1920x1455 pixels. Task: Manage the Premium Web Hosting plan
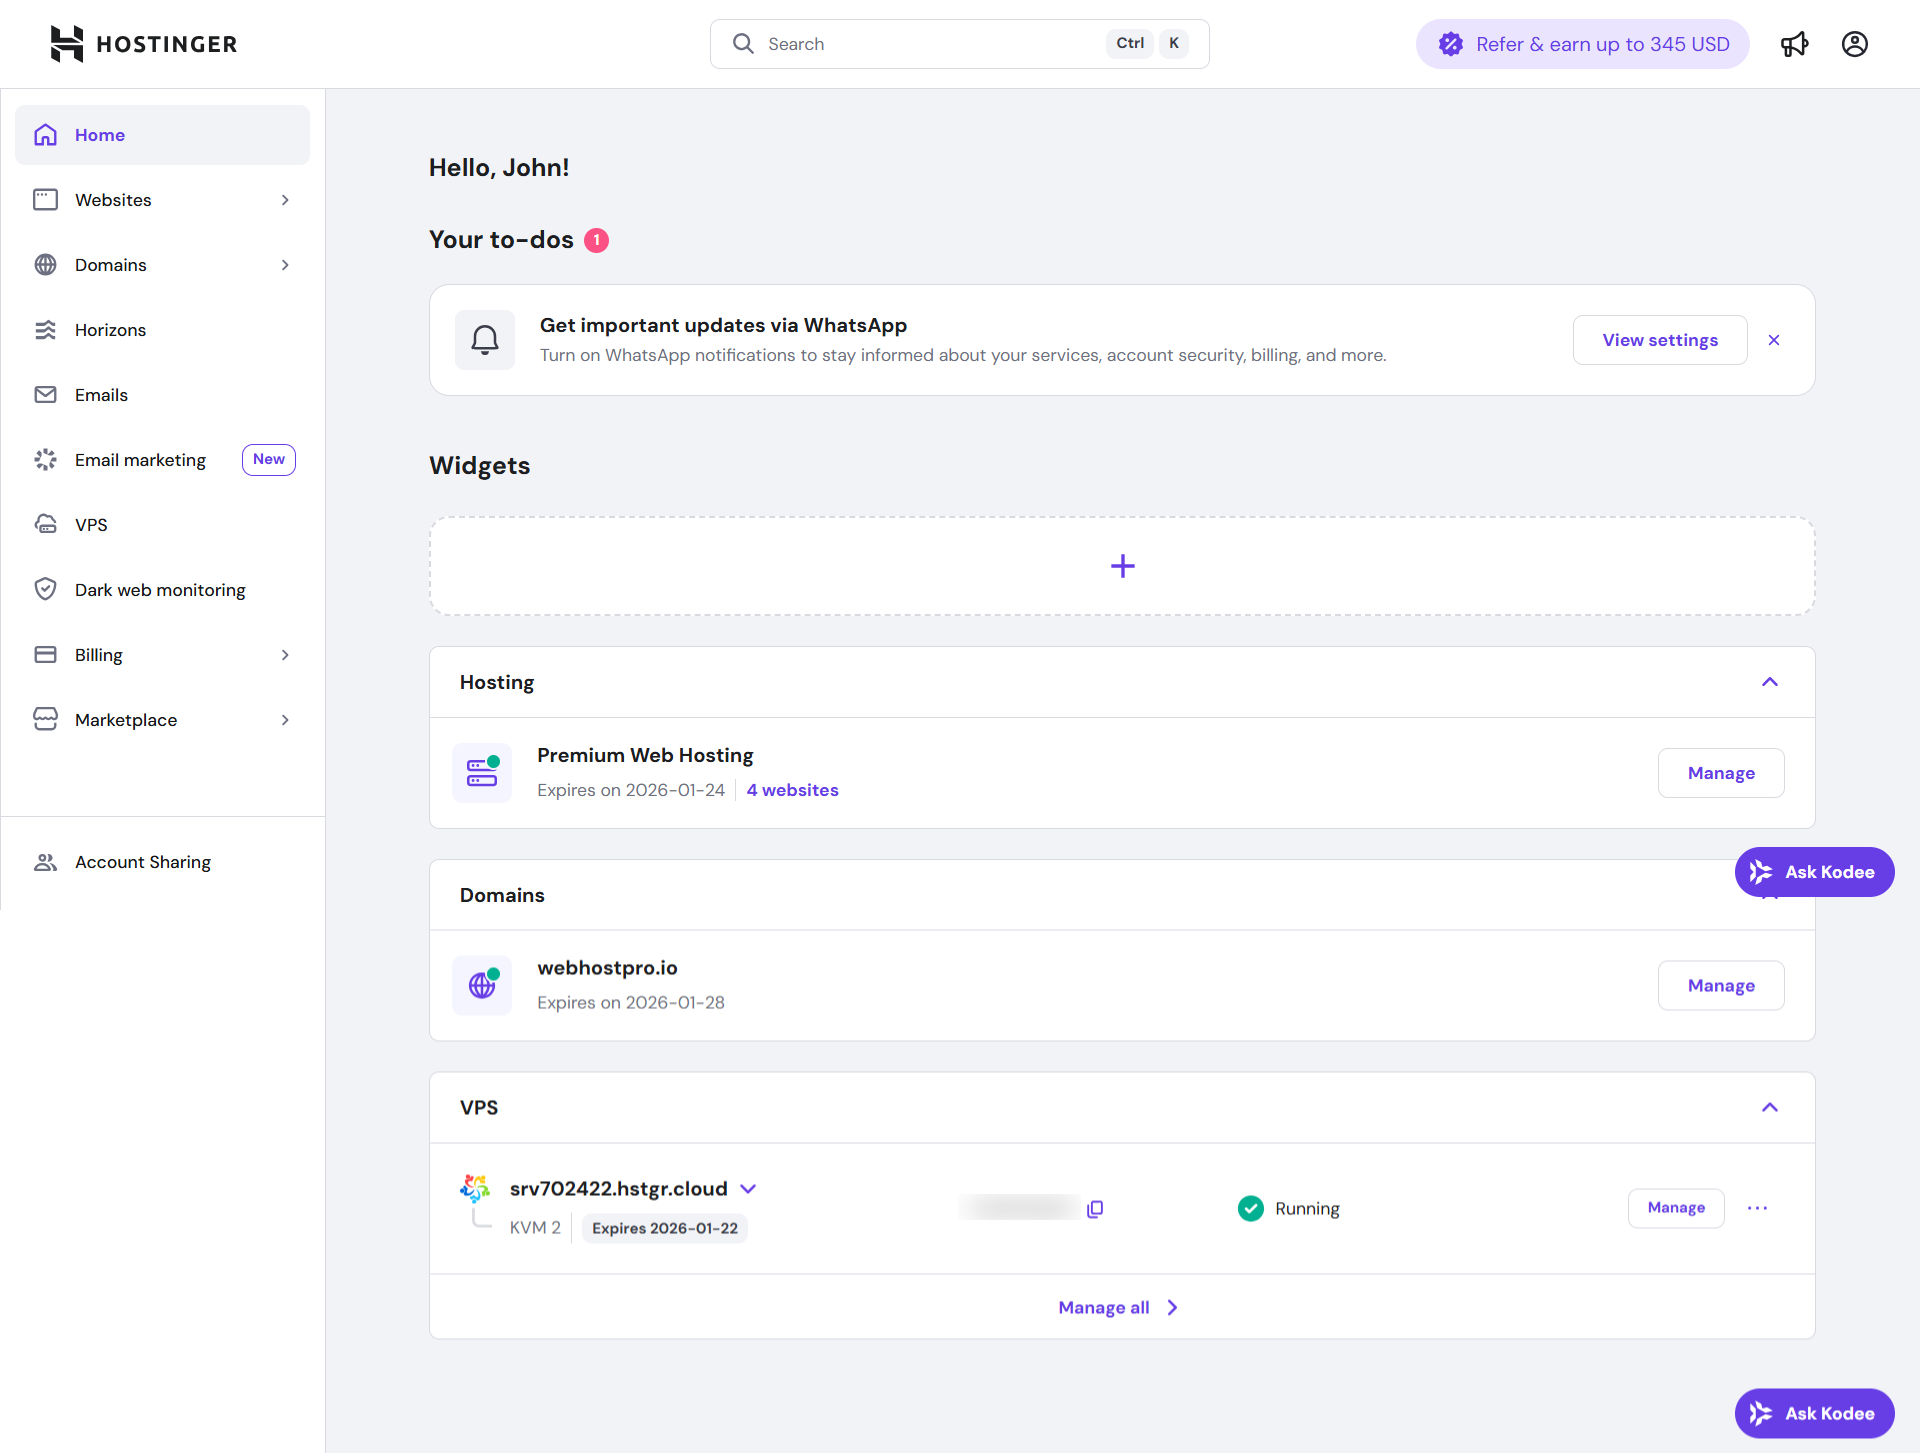pos(1721,773)
